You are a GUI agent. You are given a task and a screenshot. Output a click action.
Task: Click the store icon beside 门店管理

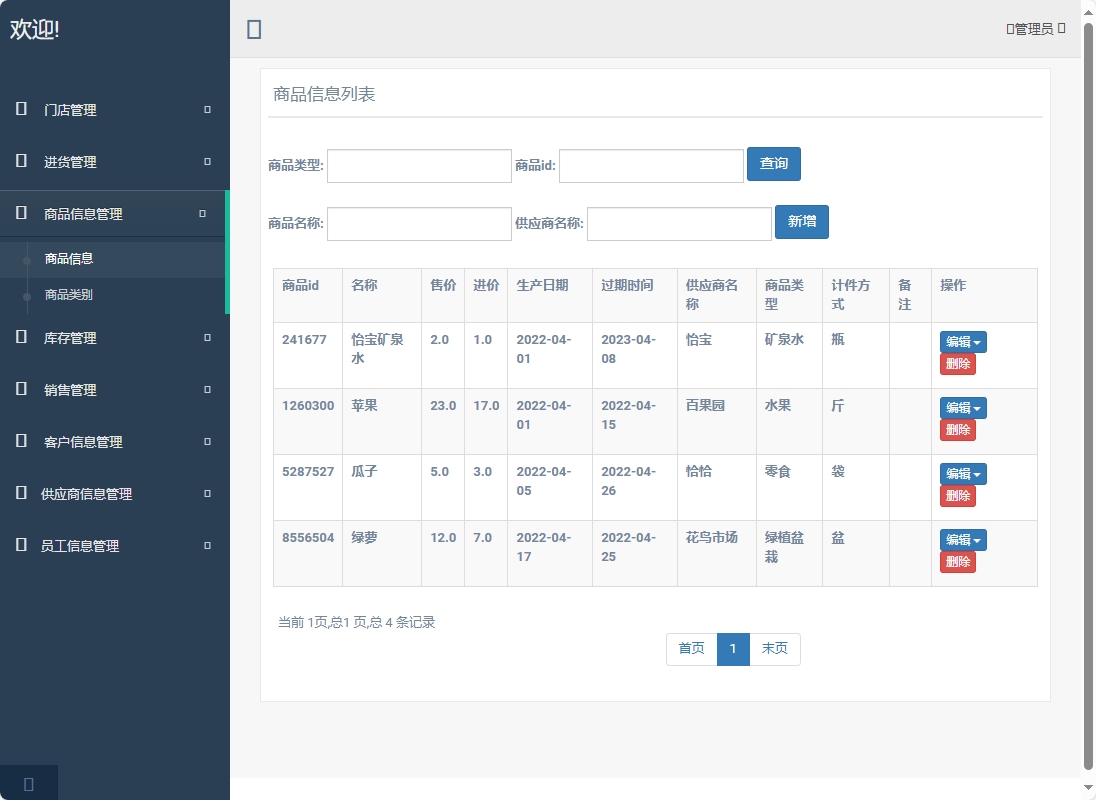coord(20,110)
